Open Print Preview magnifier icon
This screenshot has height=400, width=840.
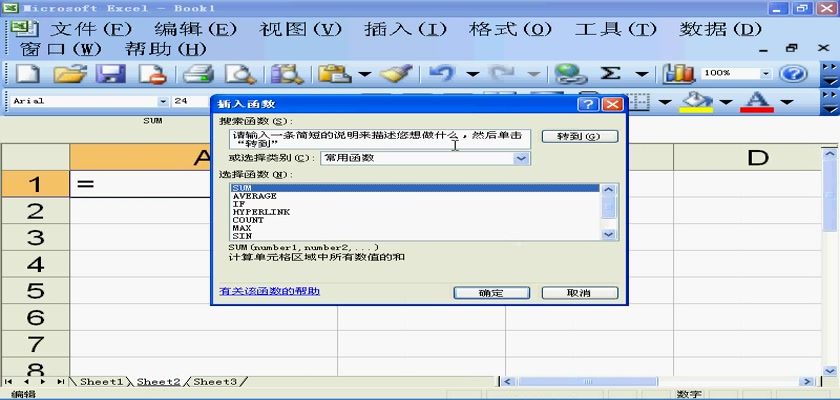[x=240, y=74]
